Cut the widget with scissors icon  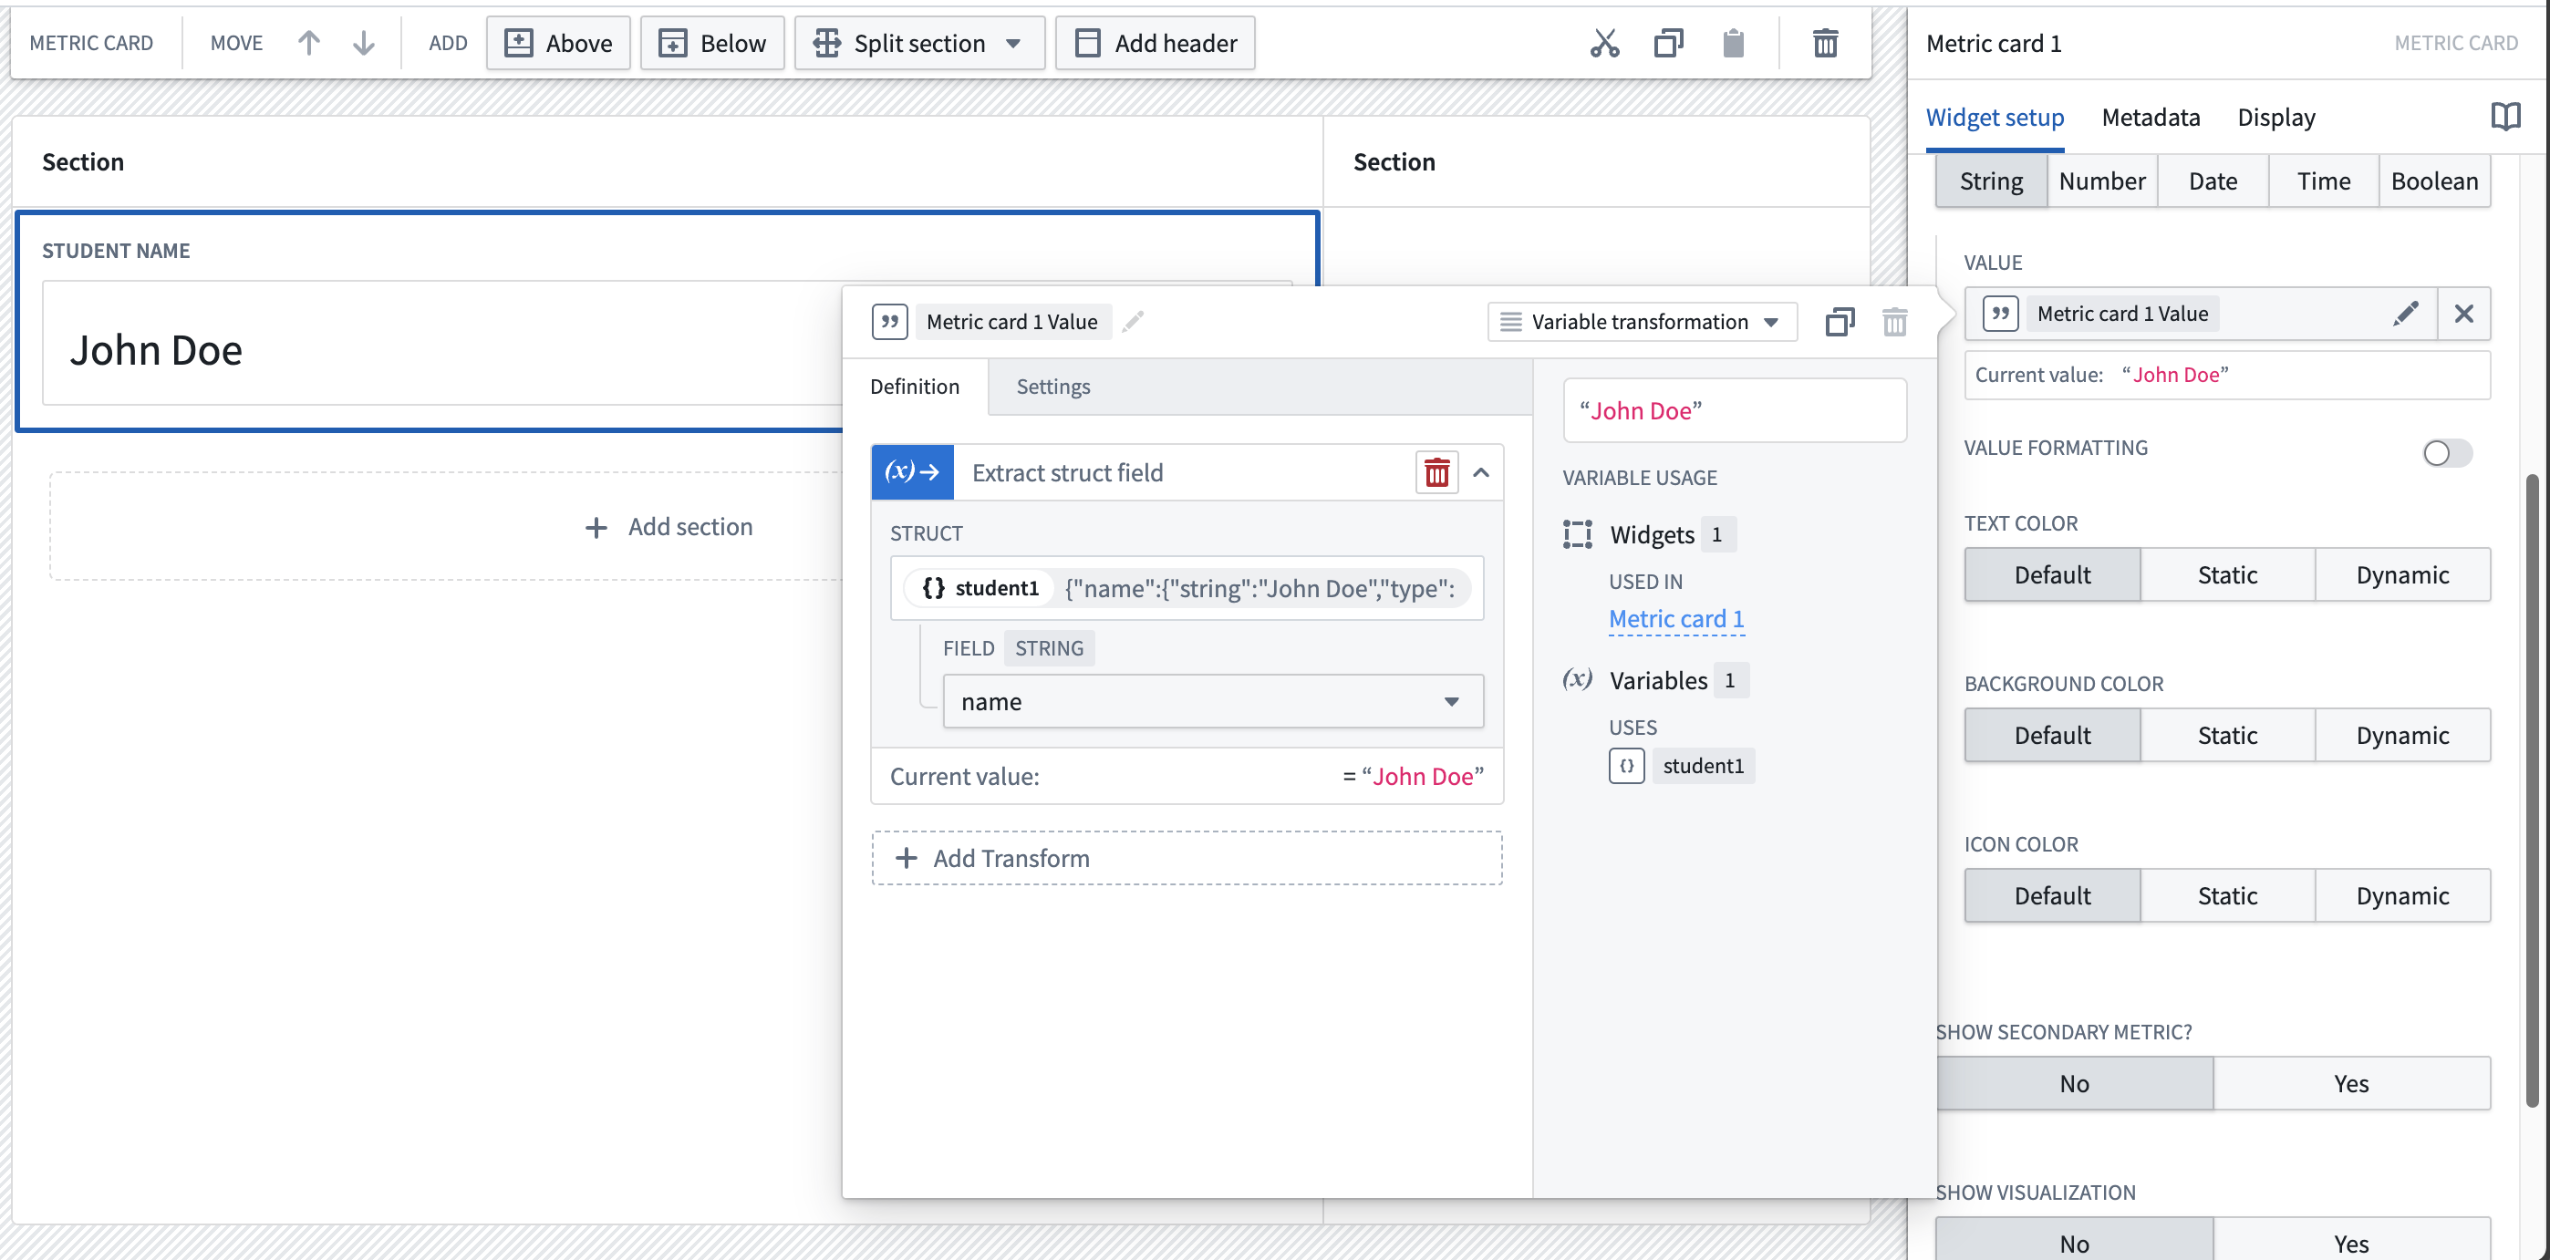pos(1604,43)
